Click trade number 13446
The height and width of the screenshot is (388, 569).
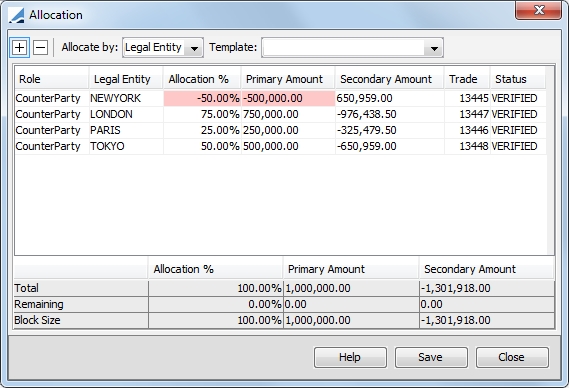point(467,130)
